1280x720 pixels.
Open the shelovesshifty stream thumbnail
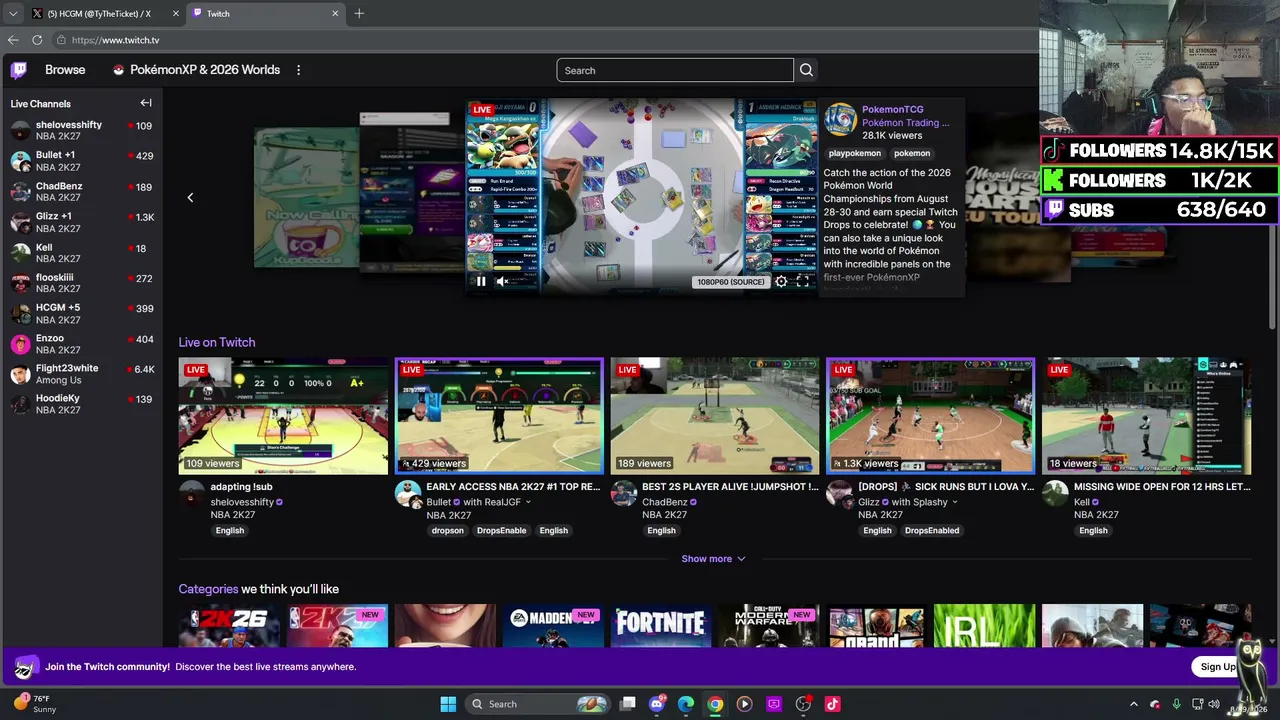click(283, 416)
